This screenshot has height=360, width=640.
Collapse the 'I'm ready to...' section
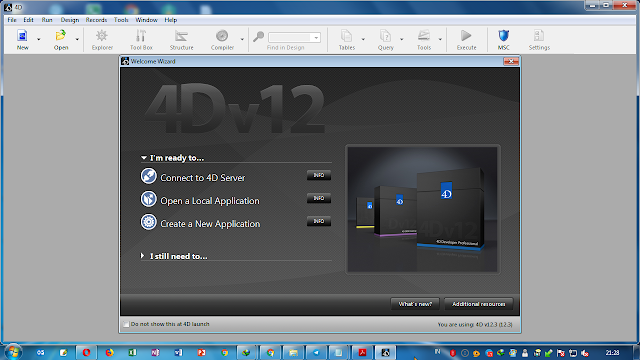point(144,158)
